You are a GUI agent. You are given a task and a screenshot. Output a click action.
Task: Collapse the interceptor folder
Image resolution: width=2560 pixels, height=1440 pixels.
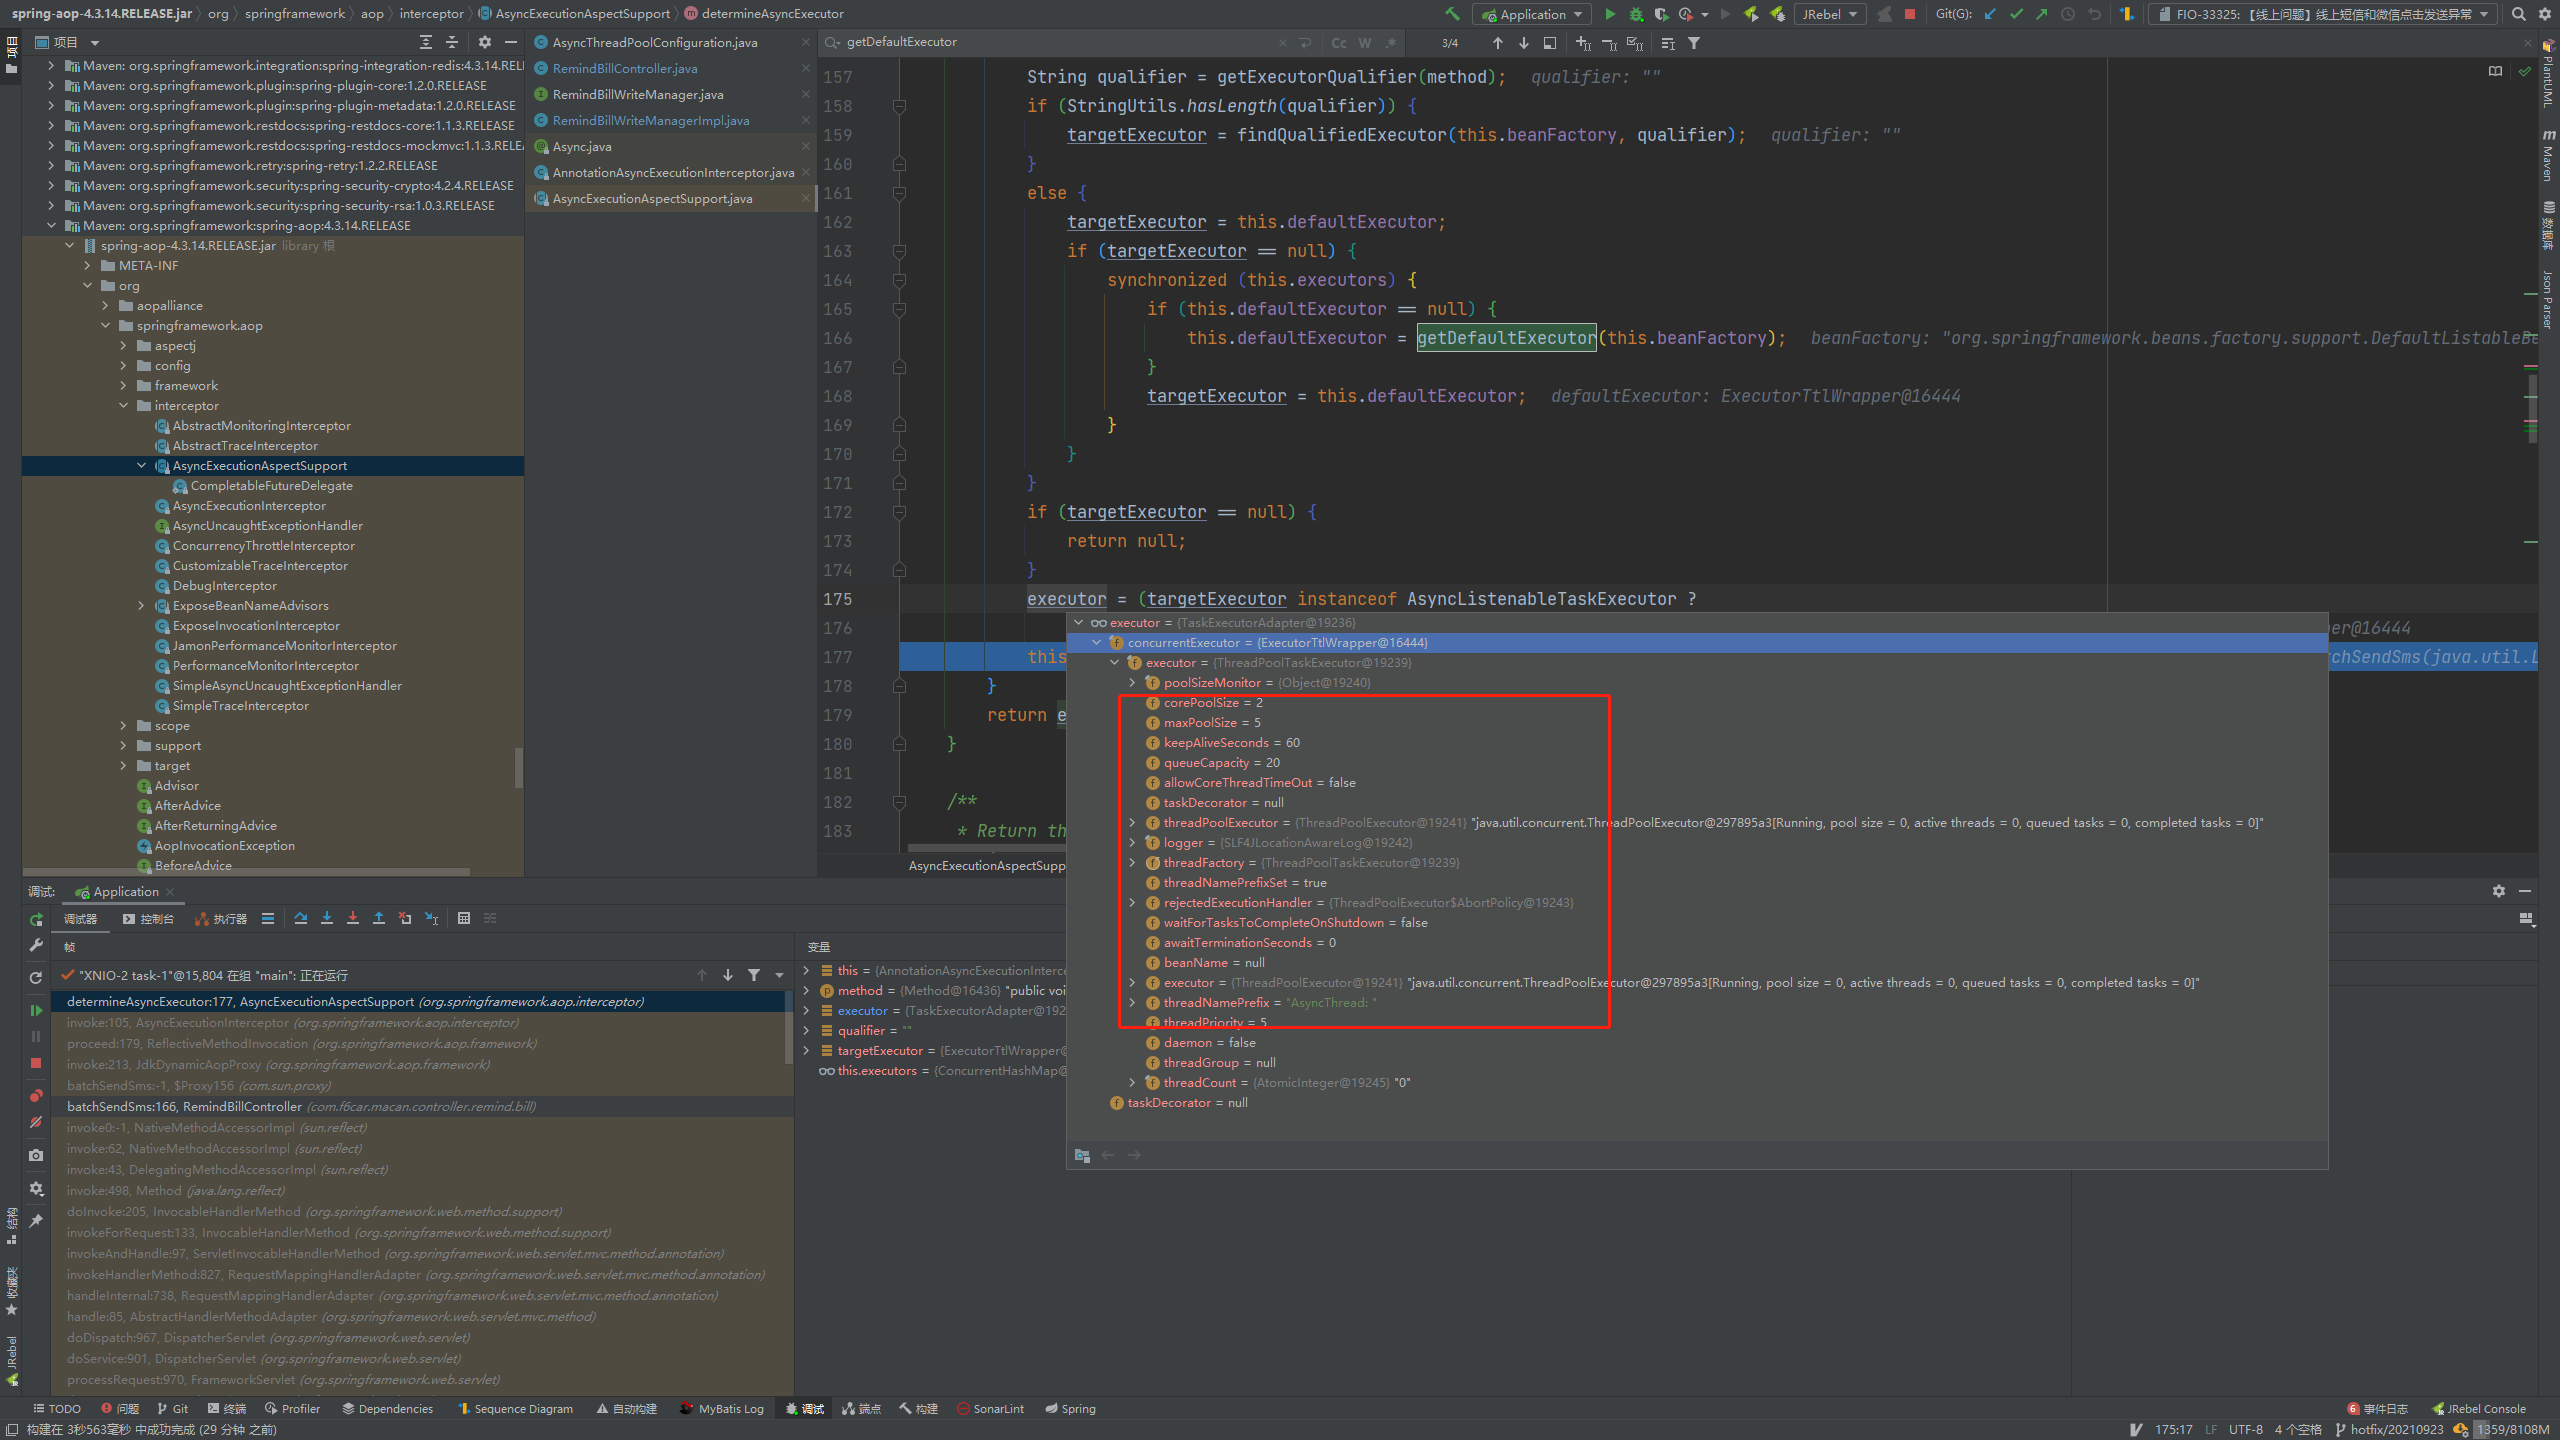click(124, 405)
